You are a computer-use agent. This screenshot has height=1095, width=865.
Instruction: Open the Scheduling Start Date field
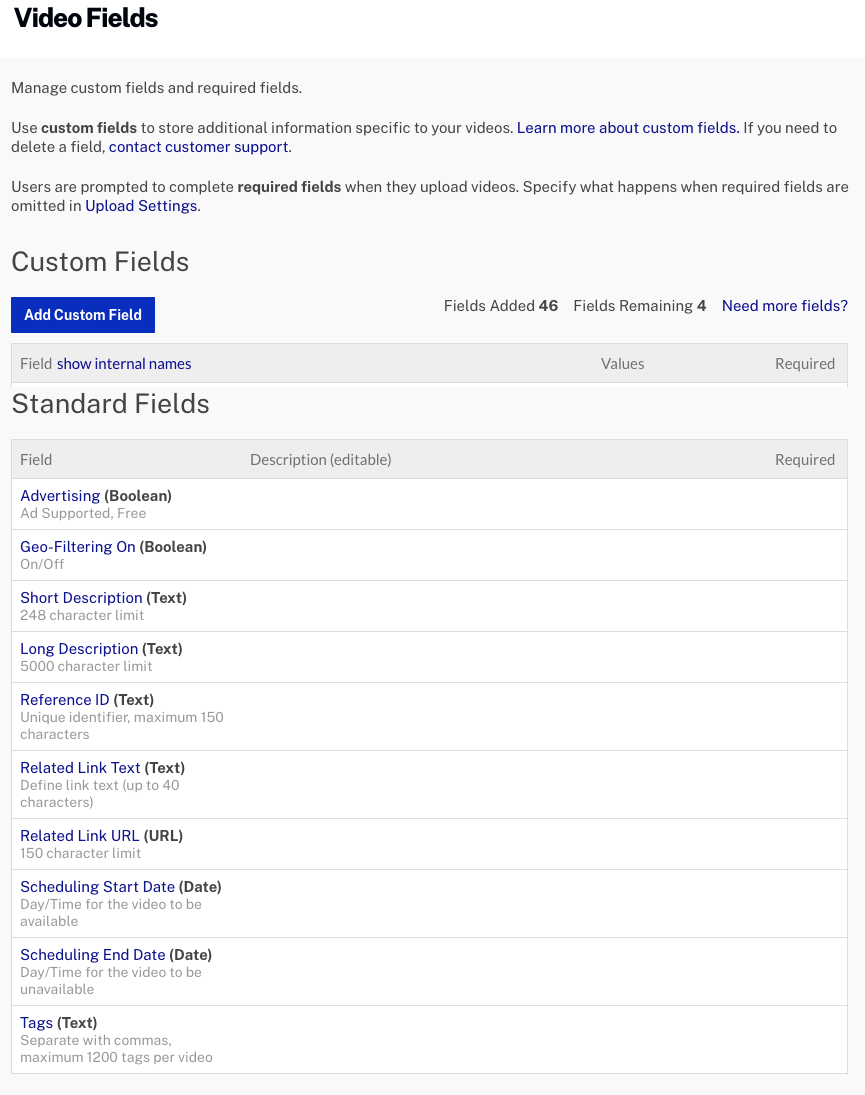click(97, 887)
